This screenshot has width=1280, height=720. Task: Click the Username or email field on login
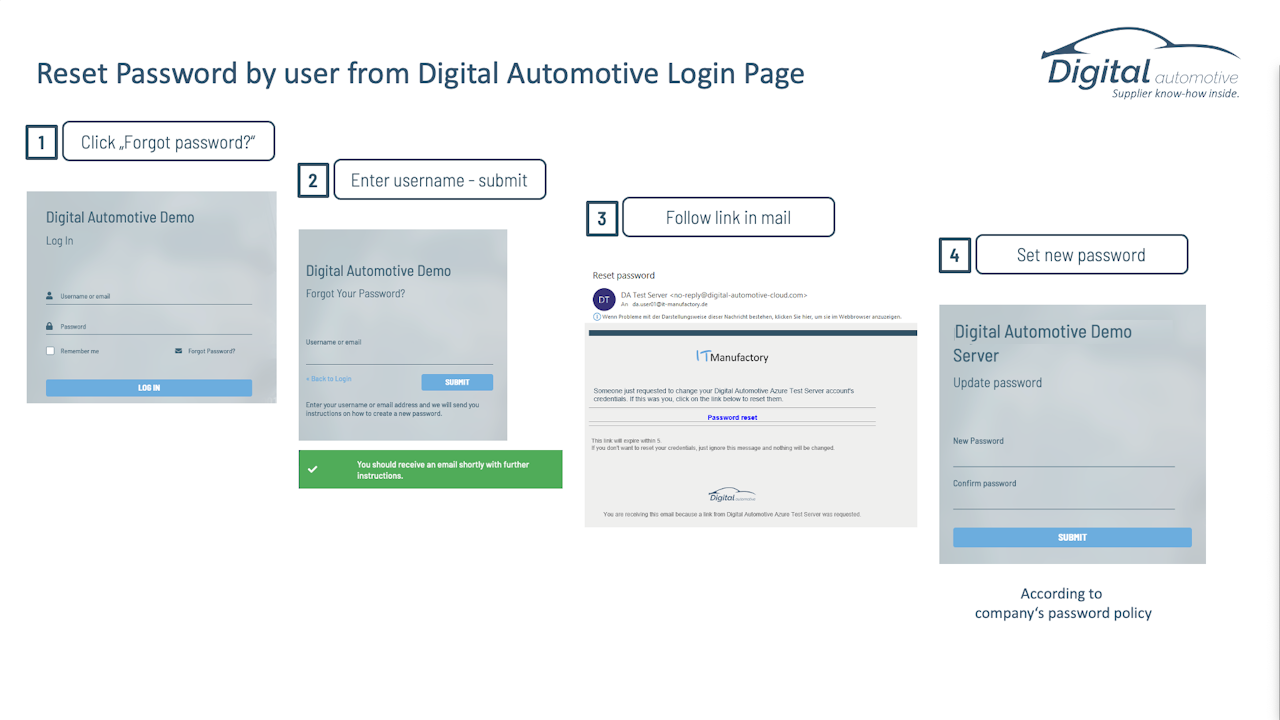pos(149,296)
